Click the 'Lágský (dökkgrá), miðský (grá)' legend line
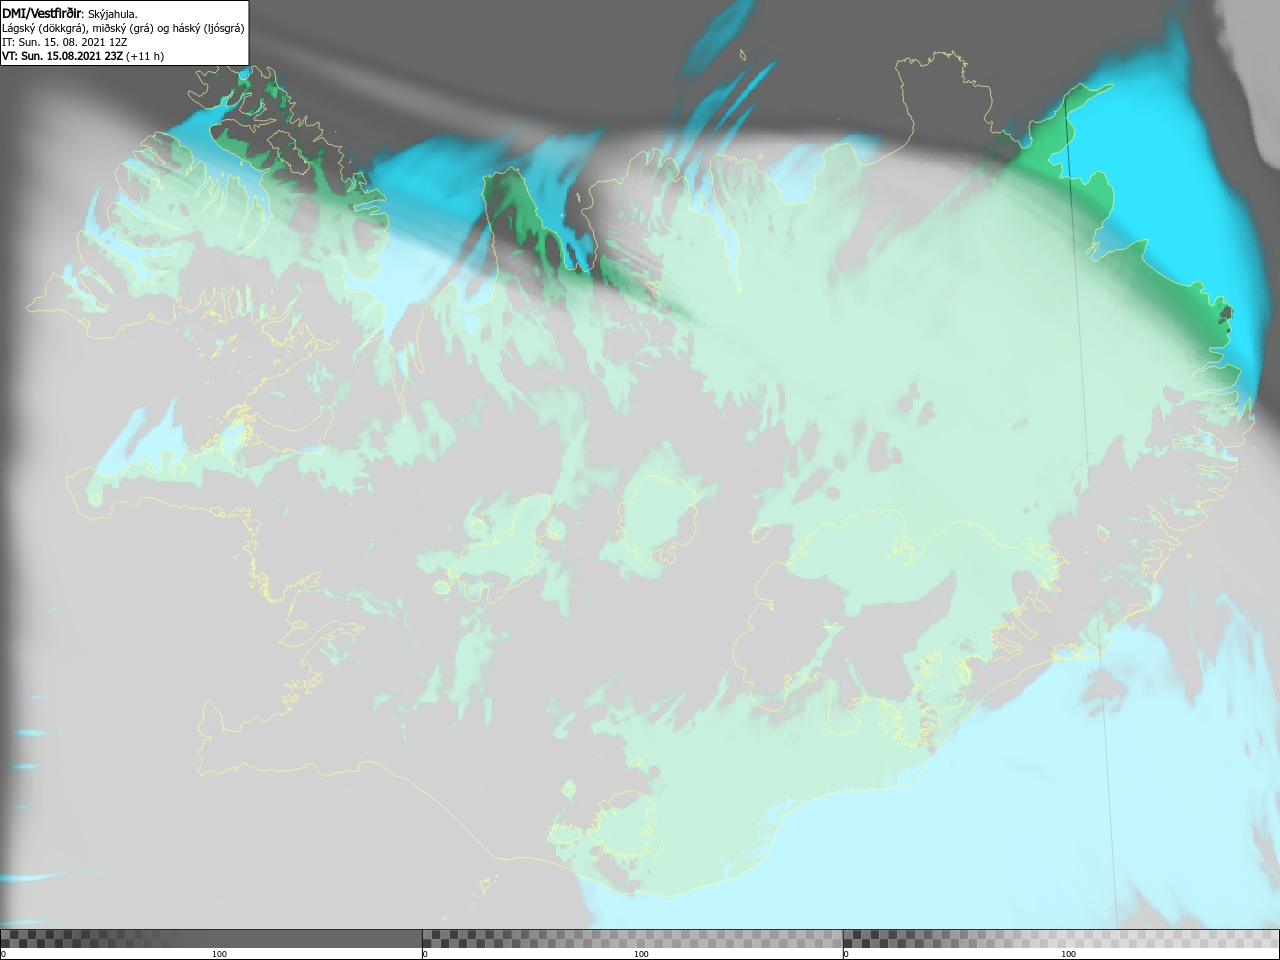Screen dimensions: 1280x960 [123, 28]
